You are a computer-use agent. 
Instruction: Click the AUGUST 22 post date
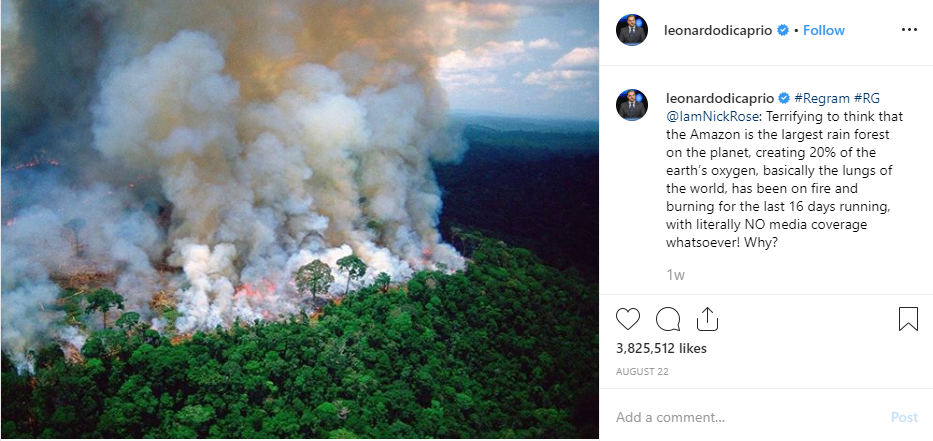coord(643,371)
